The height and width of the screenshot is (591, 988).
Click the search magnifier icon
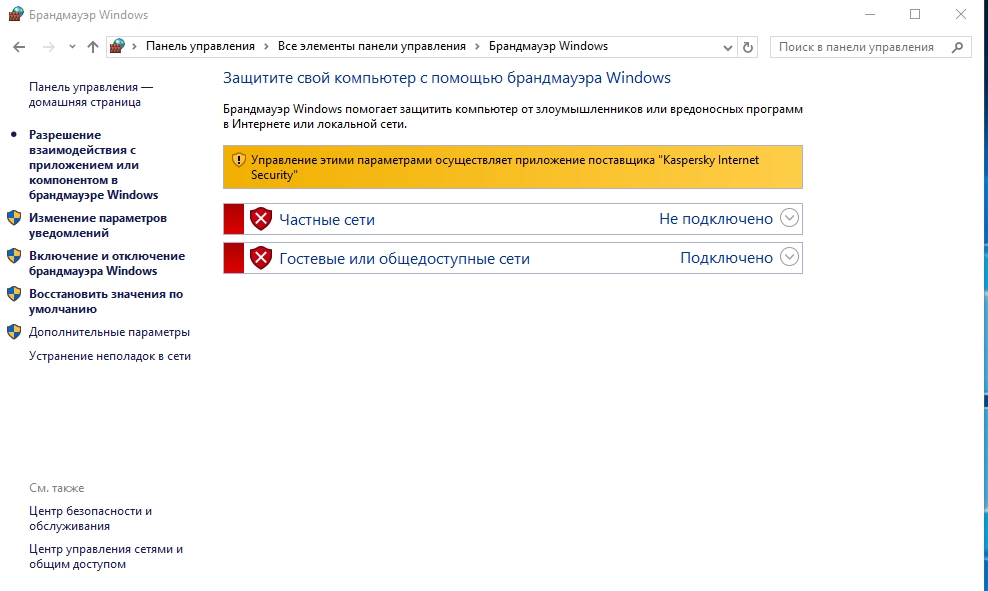tap(957, 47)
